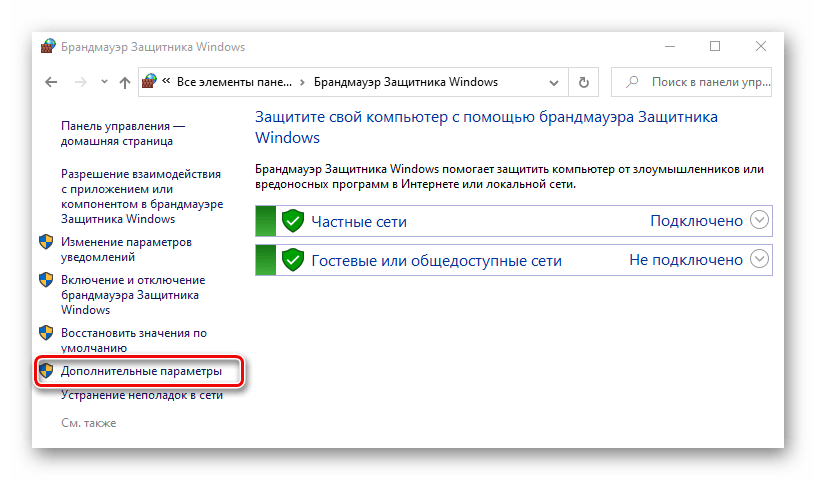Image resolution: width=816 pixels, height=480 pixels.
Task: Click the Back navigation arrow
Action: tap(51, 82)
